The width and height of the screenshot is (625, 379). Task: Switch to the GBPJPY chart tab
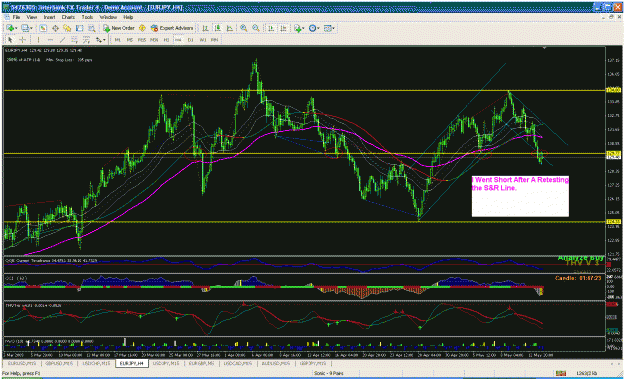pos(312,363)
